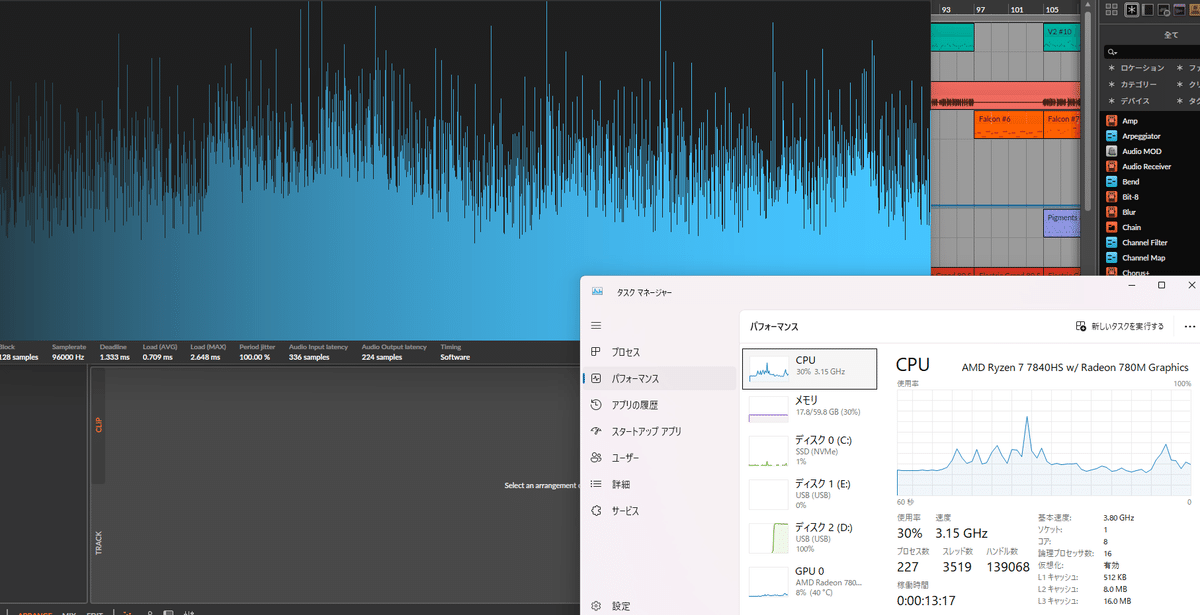Image resolution: width=1200 pixels, height=615 pixels.
Task: Open サービス page in Task Manager
Action: tap(659, 510)
